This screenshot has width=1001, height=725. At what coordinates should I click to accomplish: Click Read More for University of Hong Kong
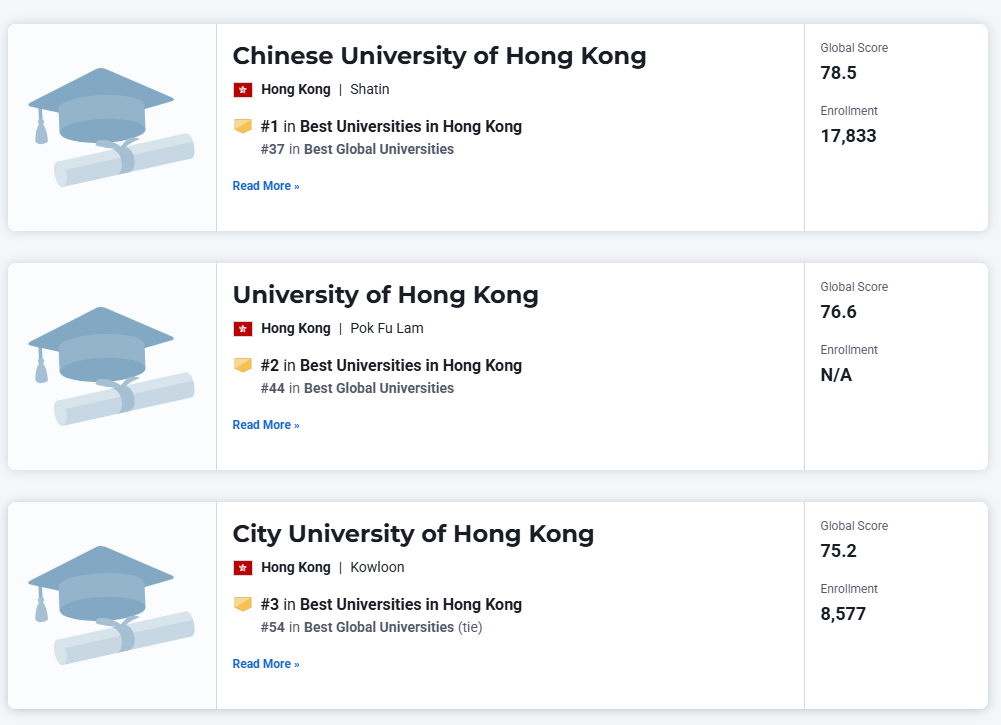coord(266,425)
